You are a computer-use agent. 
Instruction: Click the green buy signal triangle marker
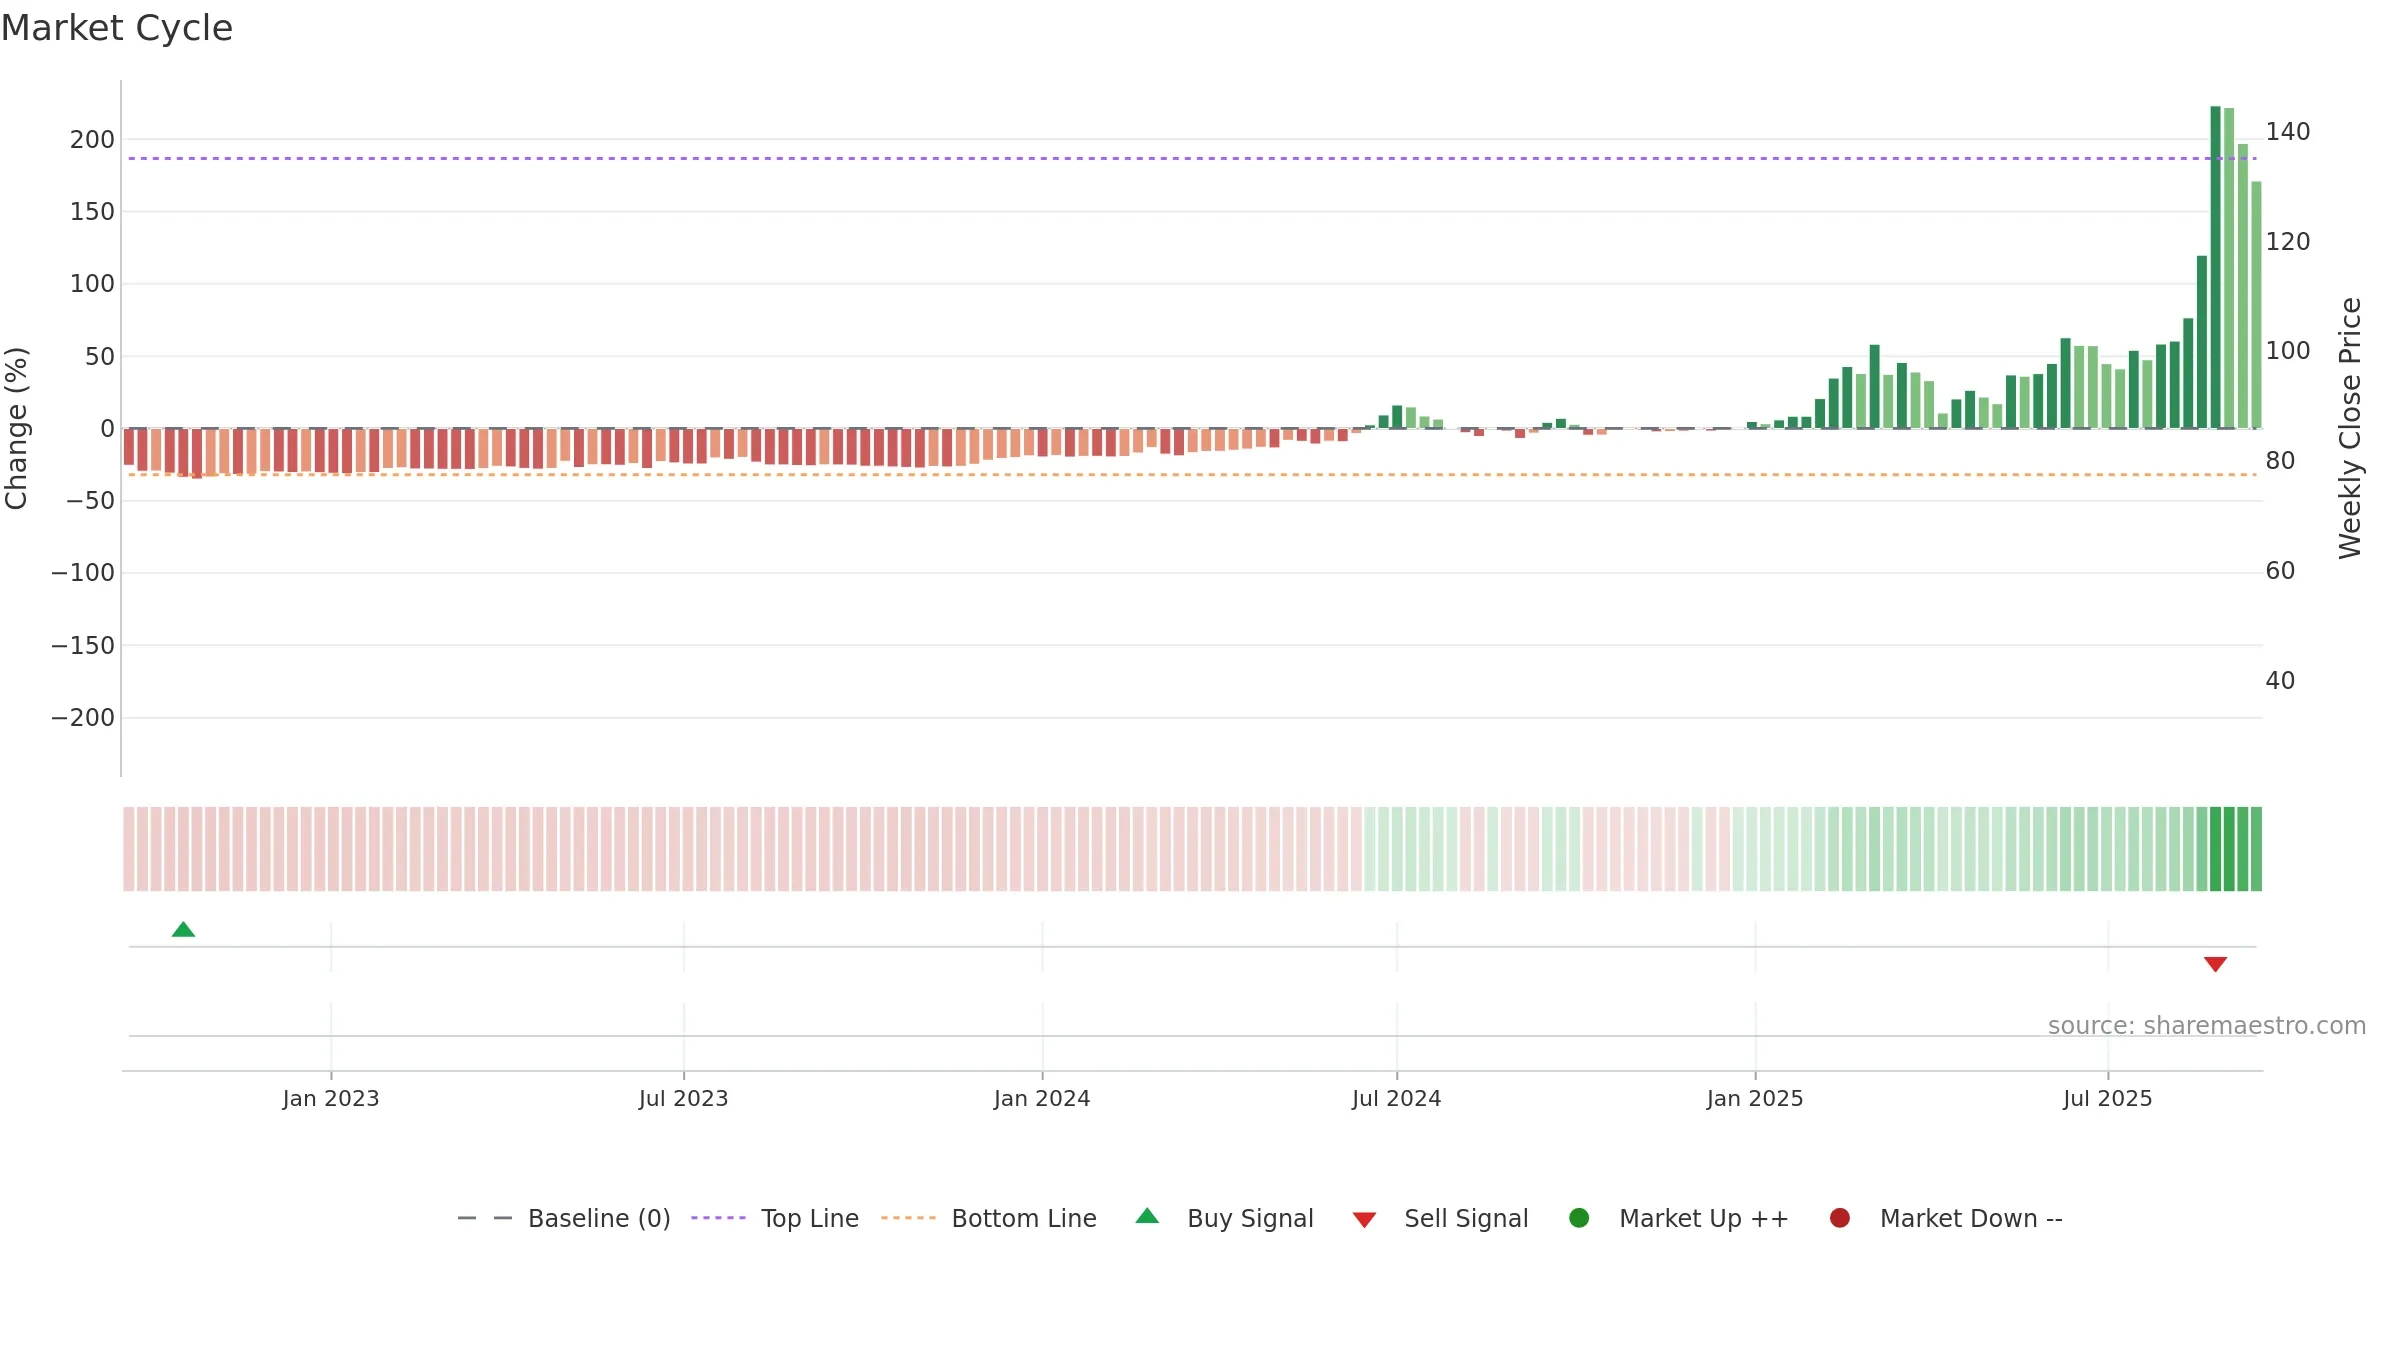183,930
